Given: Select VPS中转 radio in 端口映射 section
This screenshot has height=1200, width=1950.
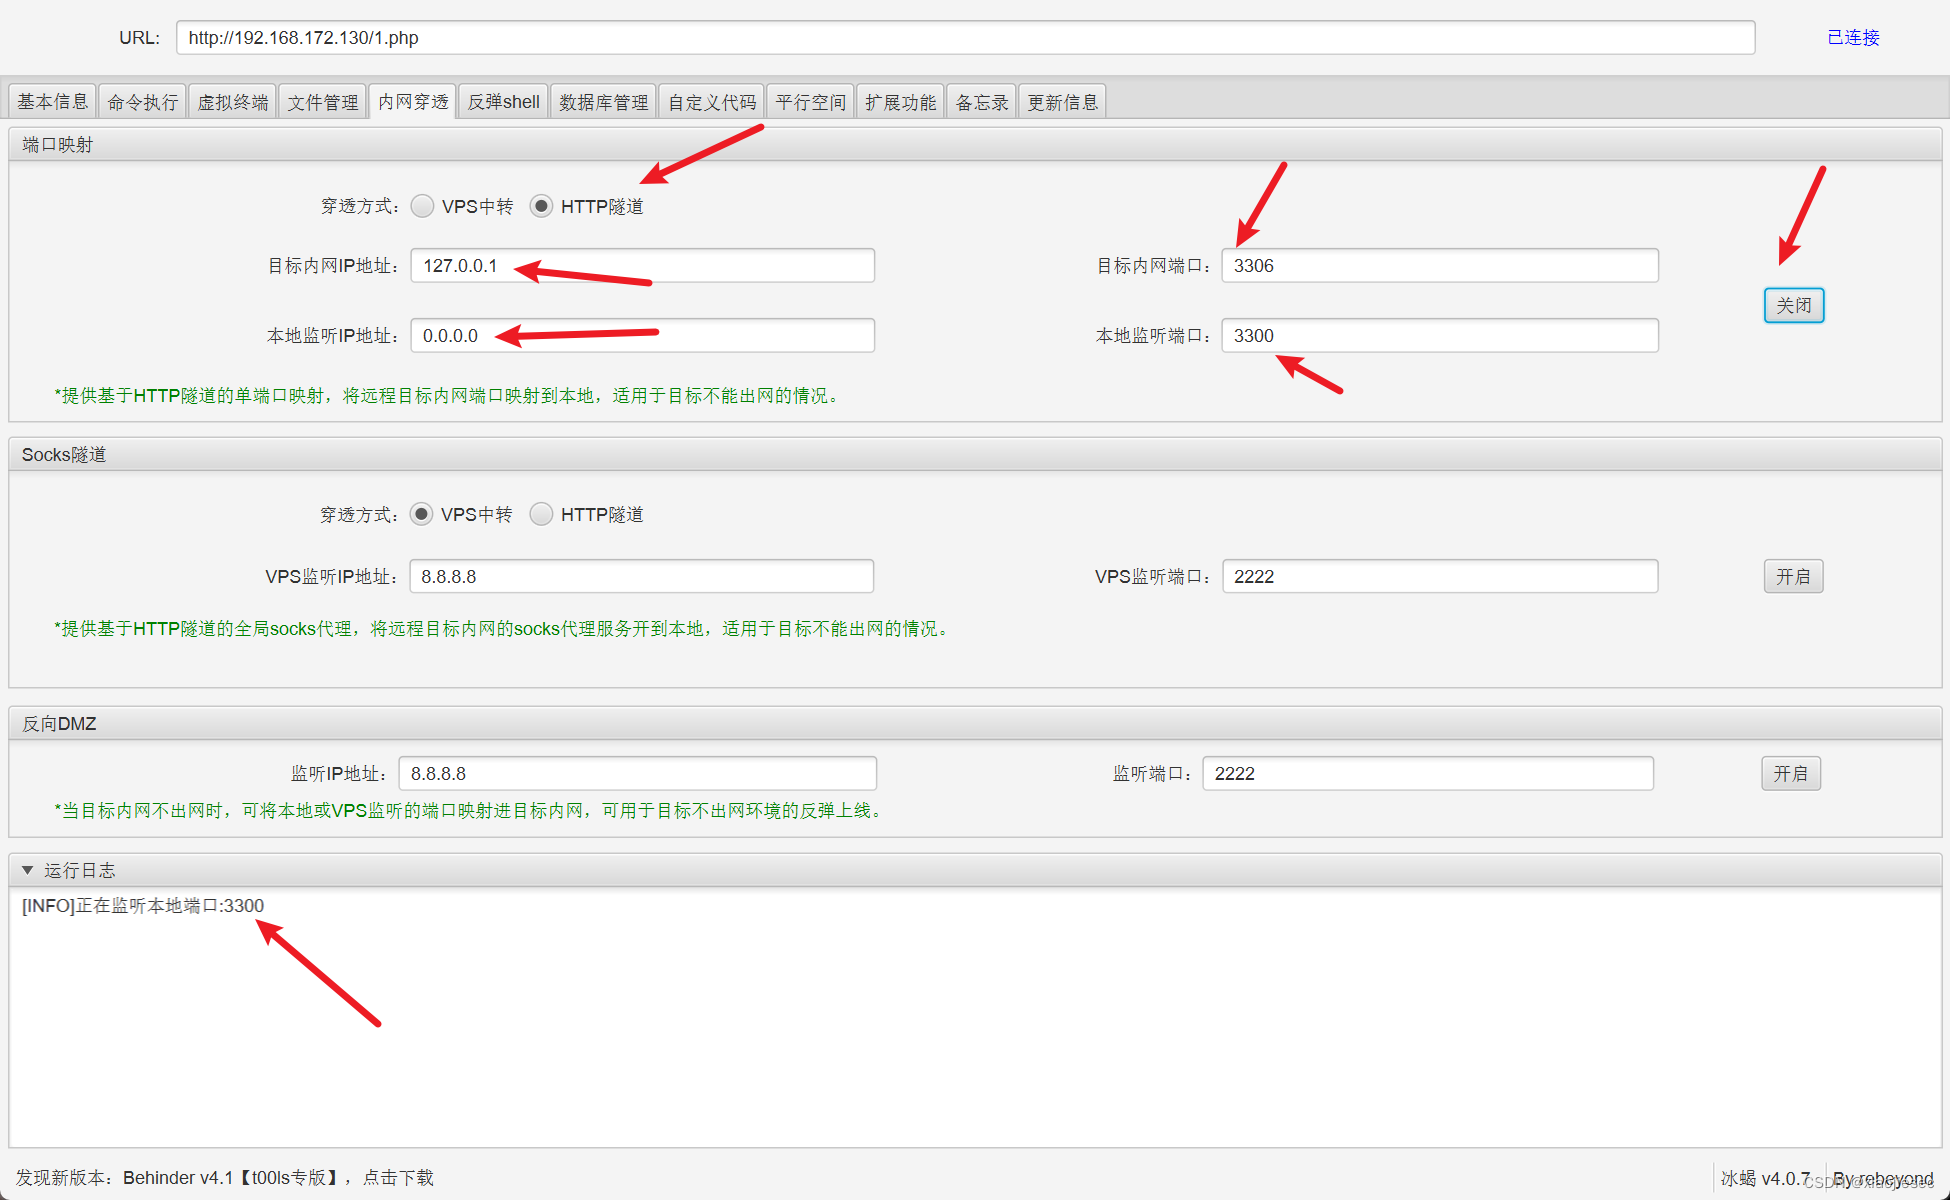Looking at the screenshot, I should click(422, 206).
